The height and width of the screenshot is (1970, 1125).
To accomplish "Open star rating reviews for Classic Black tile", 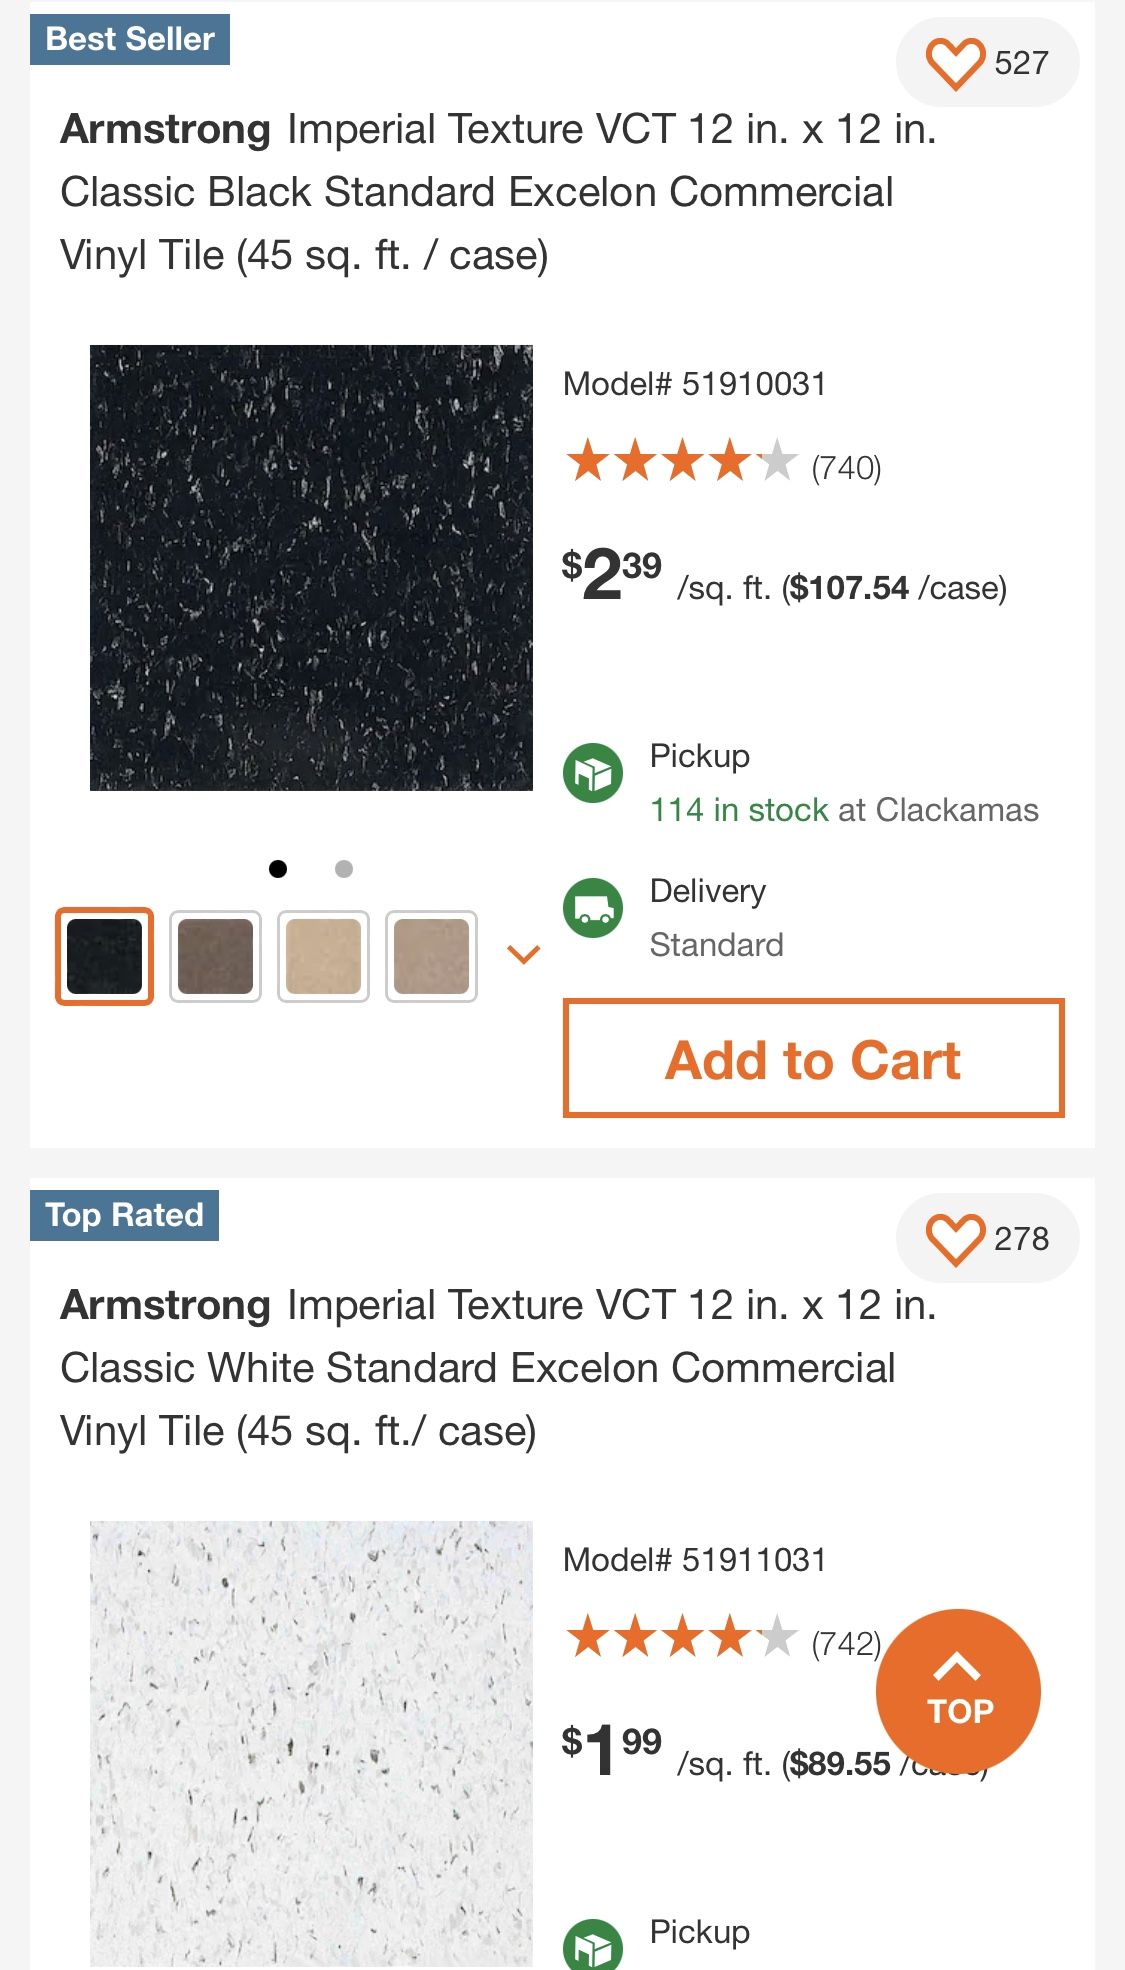I will [681, 463].
